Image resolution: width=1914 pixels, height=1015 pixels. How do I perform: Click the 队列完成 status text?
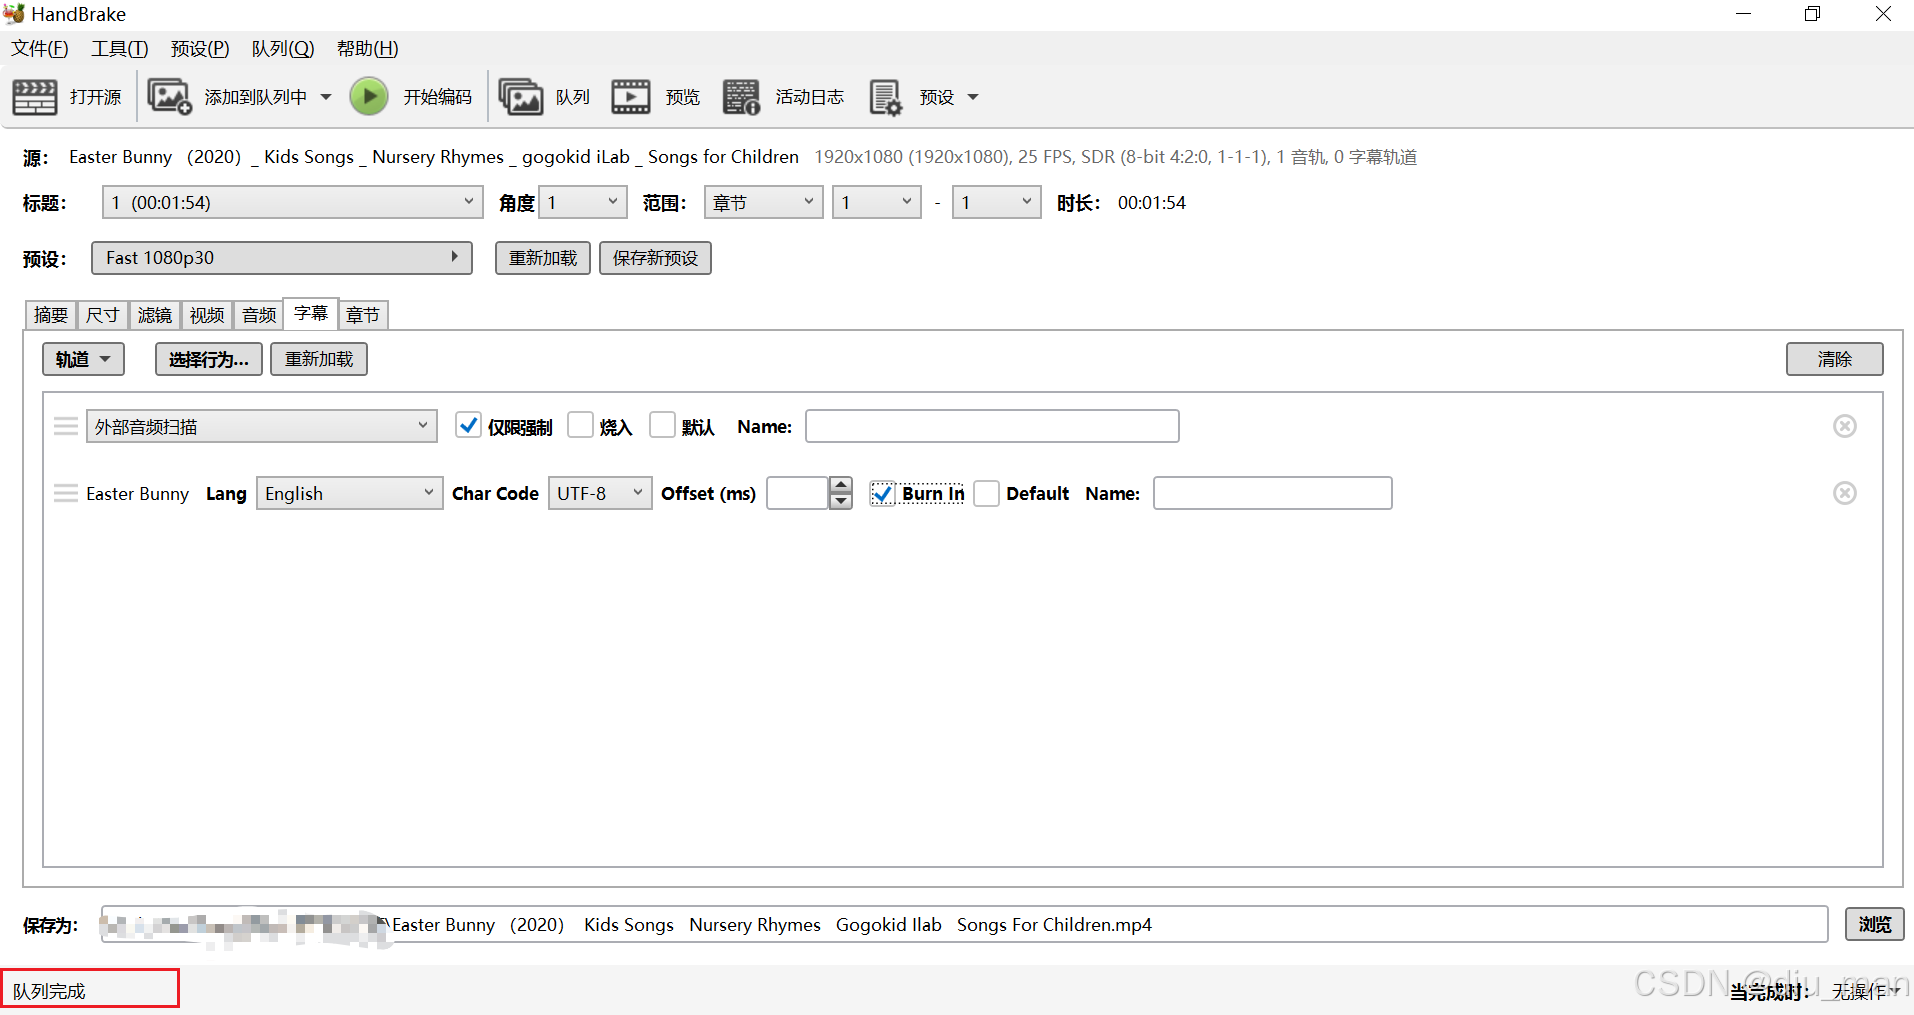pos(49,991)
